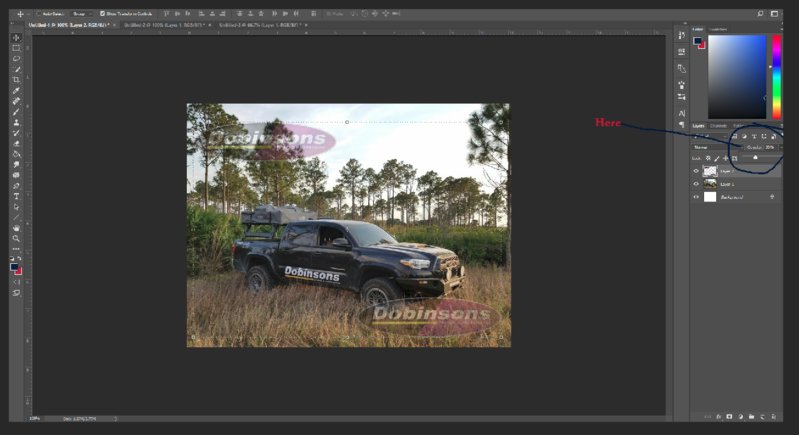
Task: Select the Horizontal Type tool
Action: click(x=16, y=196)
